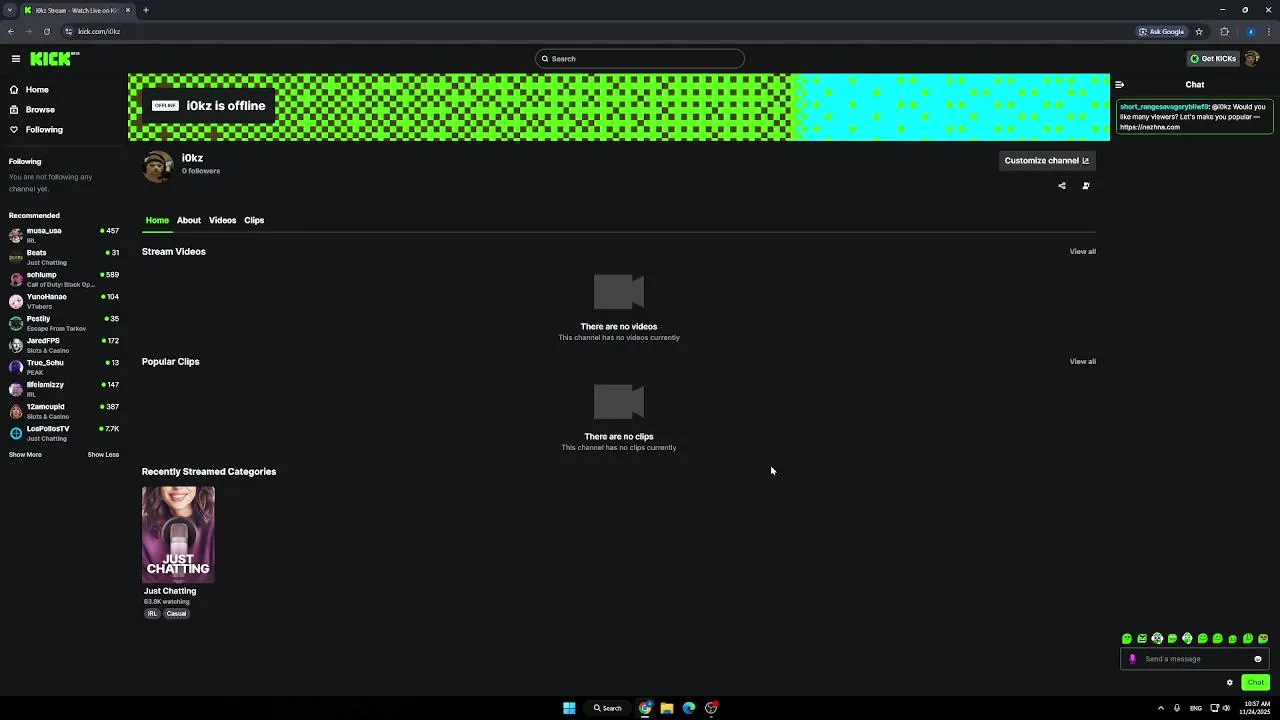Viewport: 1280px width, 720px height.
Task: Open Beats recommended channel
Action: click(x=64, y=257)
